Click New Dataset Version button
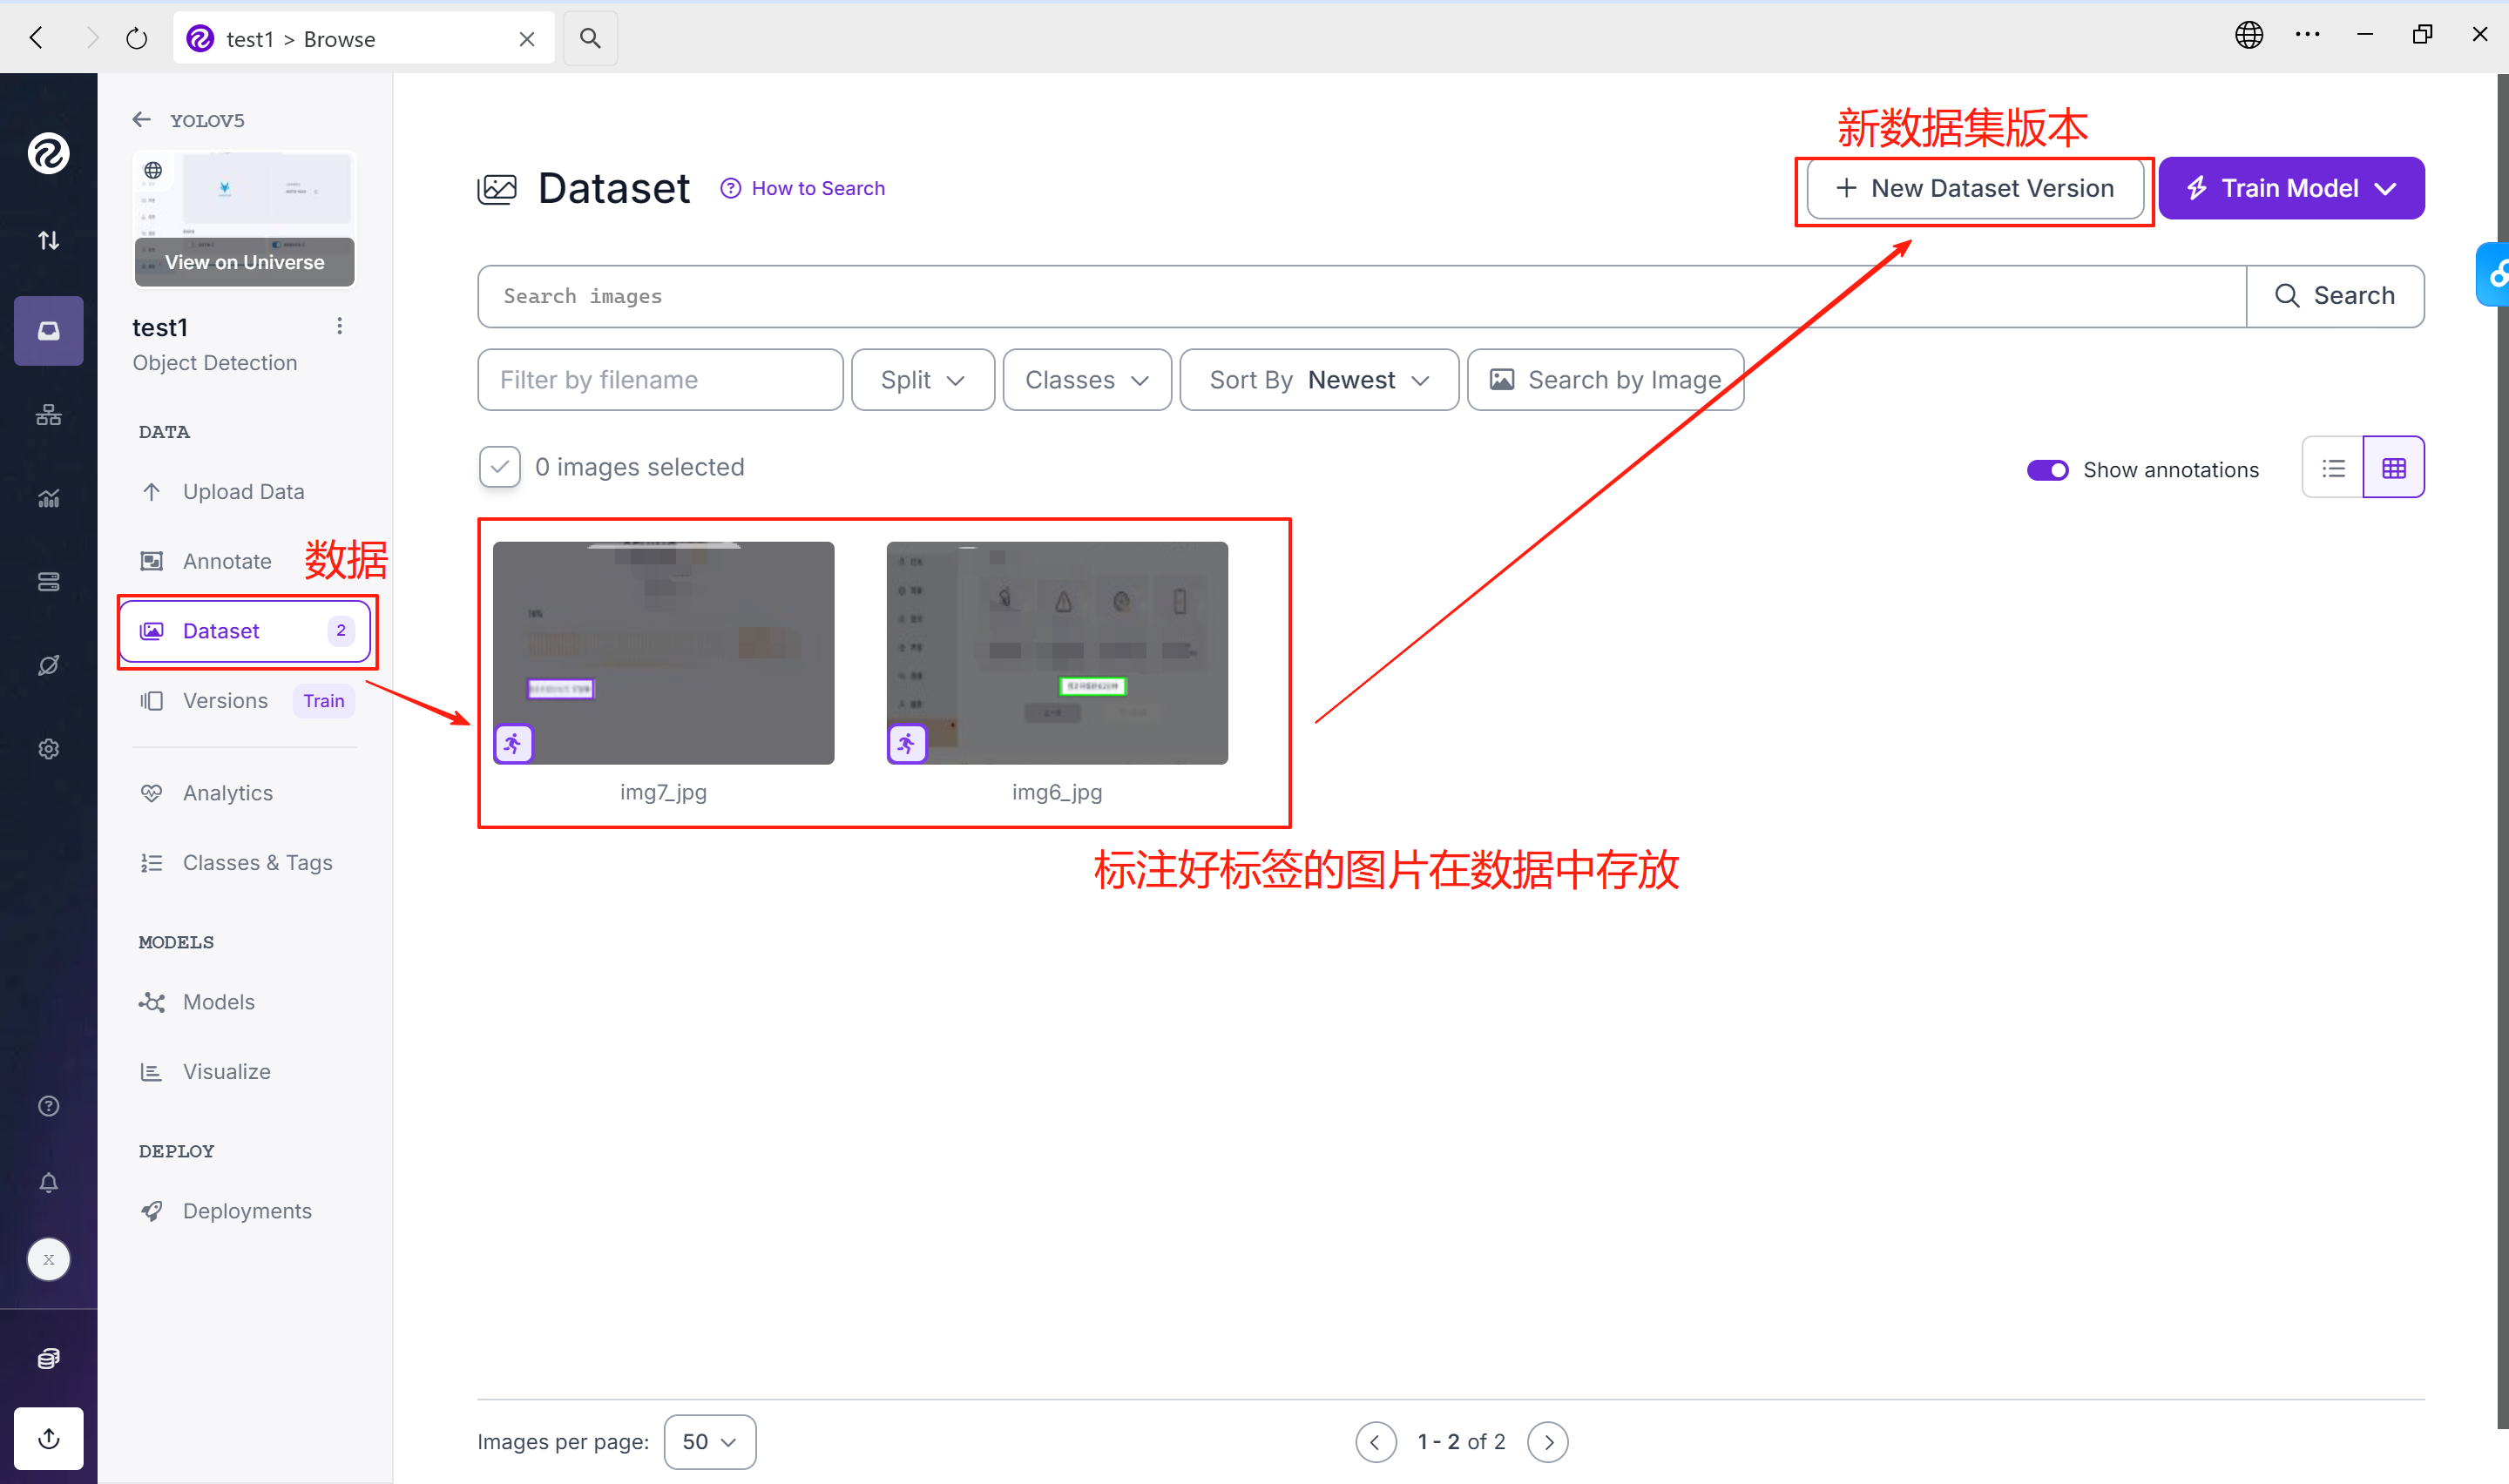The width and height of the screenshot is (2509, 1484). point(1974,188)
